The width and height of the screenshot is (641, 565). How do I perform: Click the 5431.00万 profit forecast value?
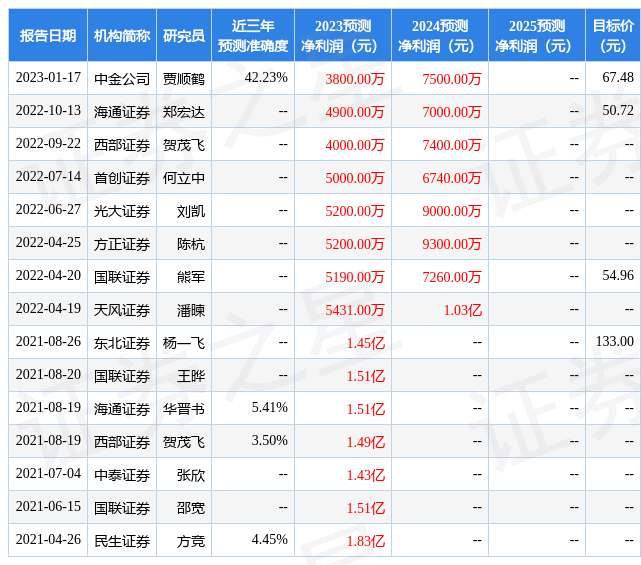coord(355,310)
